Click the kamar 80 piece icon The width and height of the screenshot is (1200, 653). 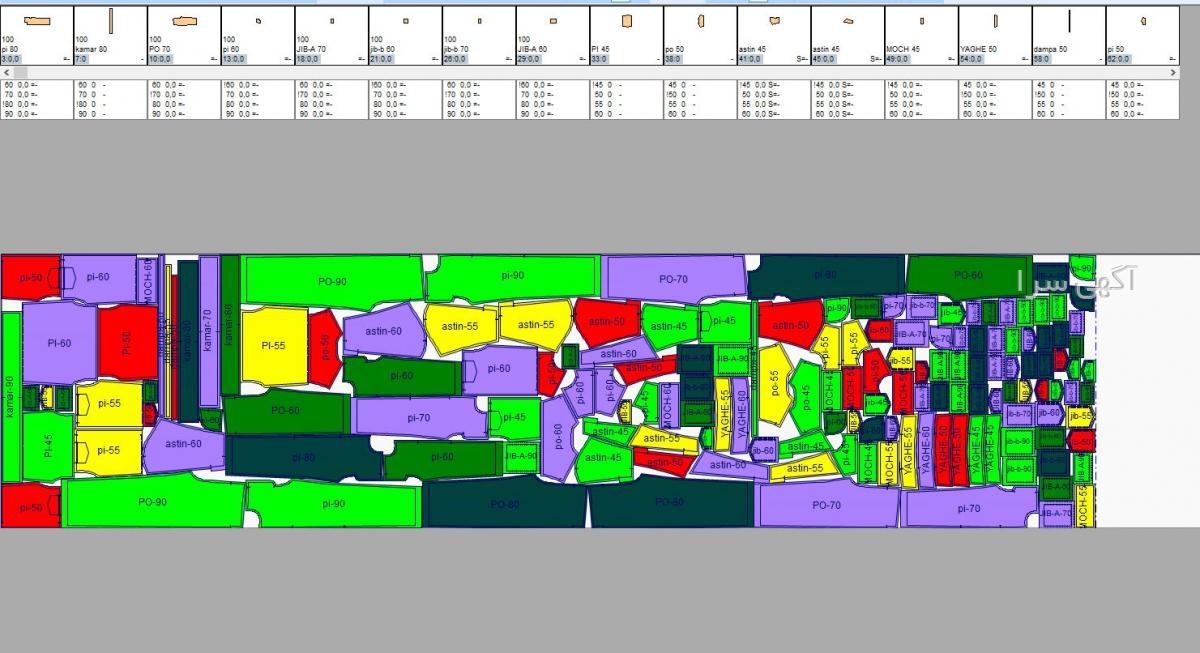pyautogui.click(x=110, y=21)
